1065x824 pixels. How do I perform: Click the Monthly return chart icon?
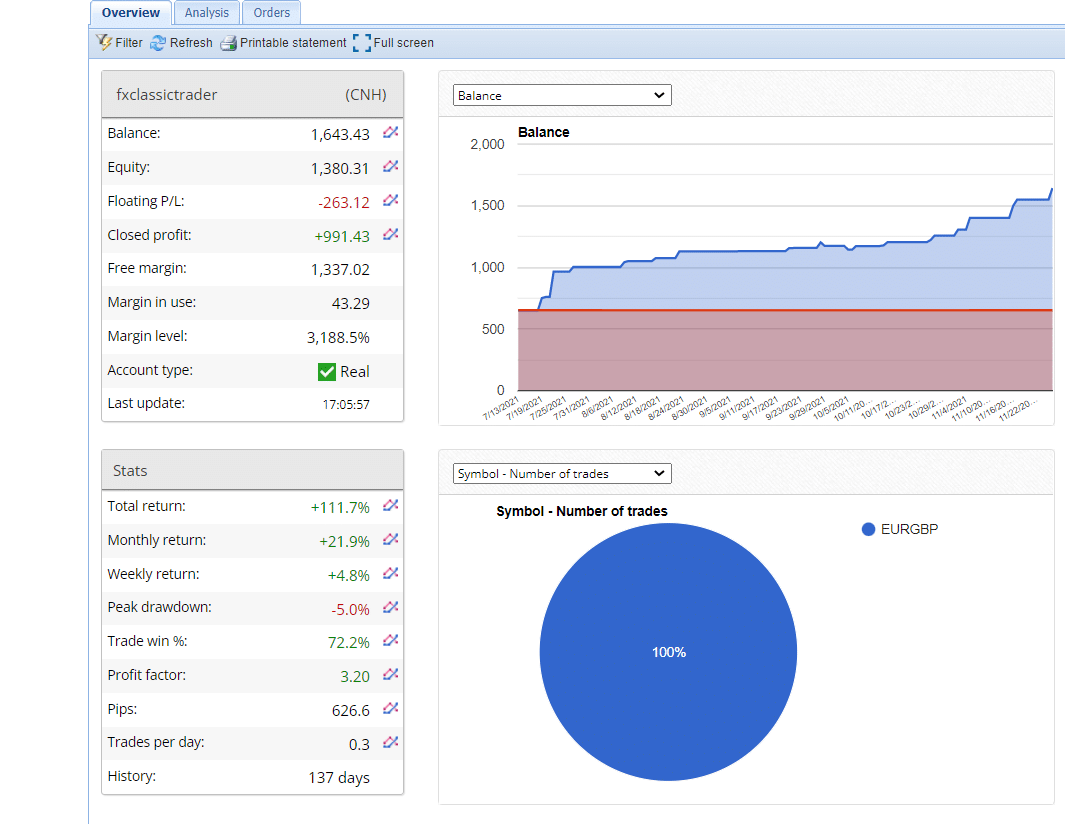(x=391, y=540)
